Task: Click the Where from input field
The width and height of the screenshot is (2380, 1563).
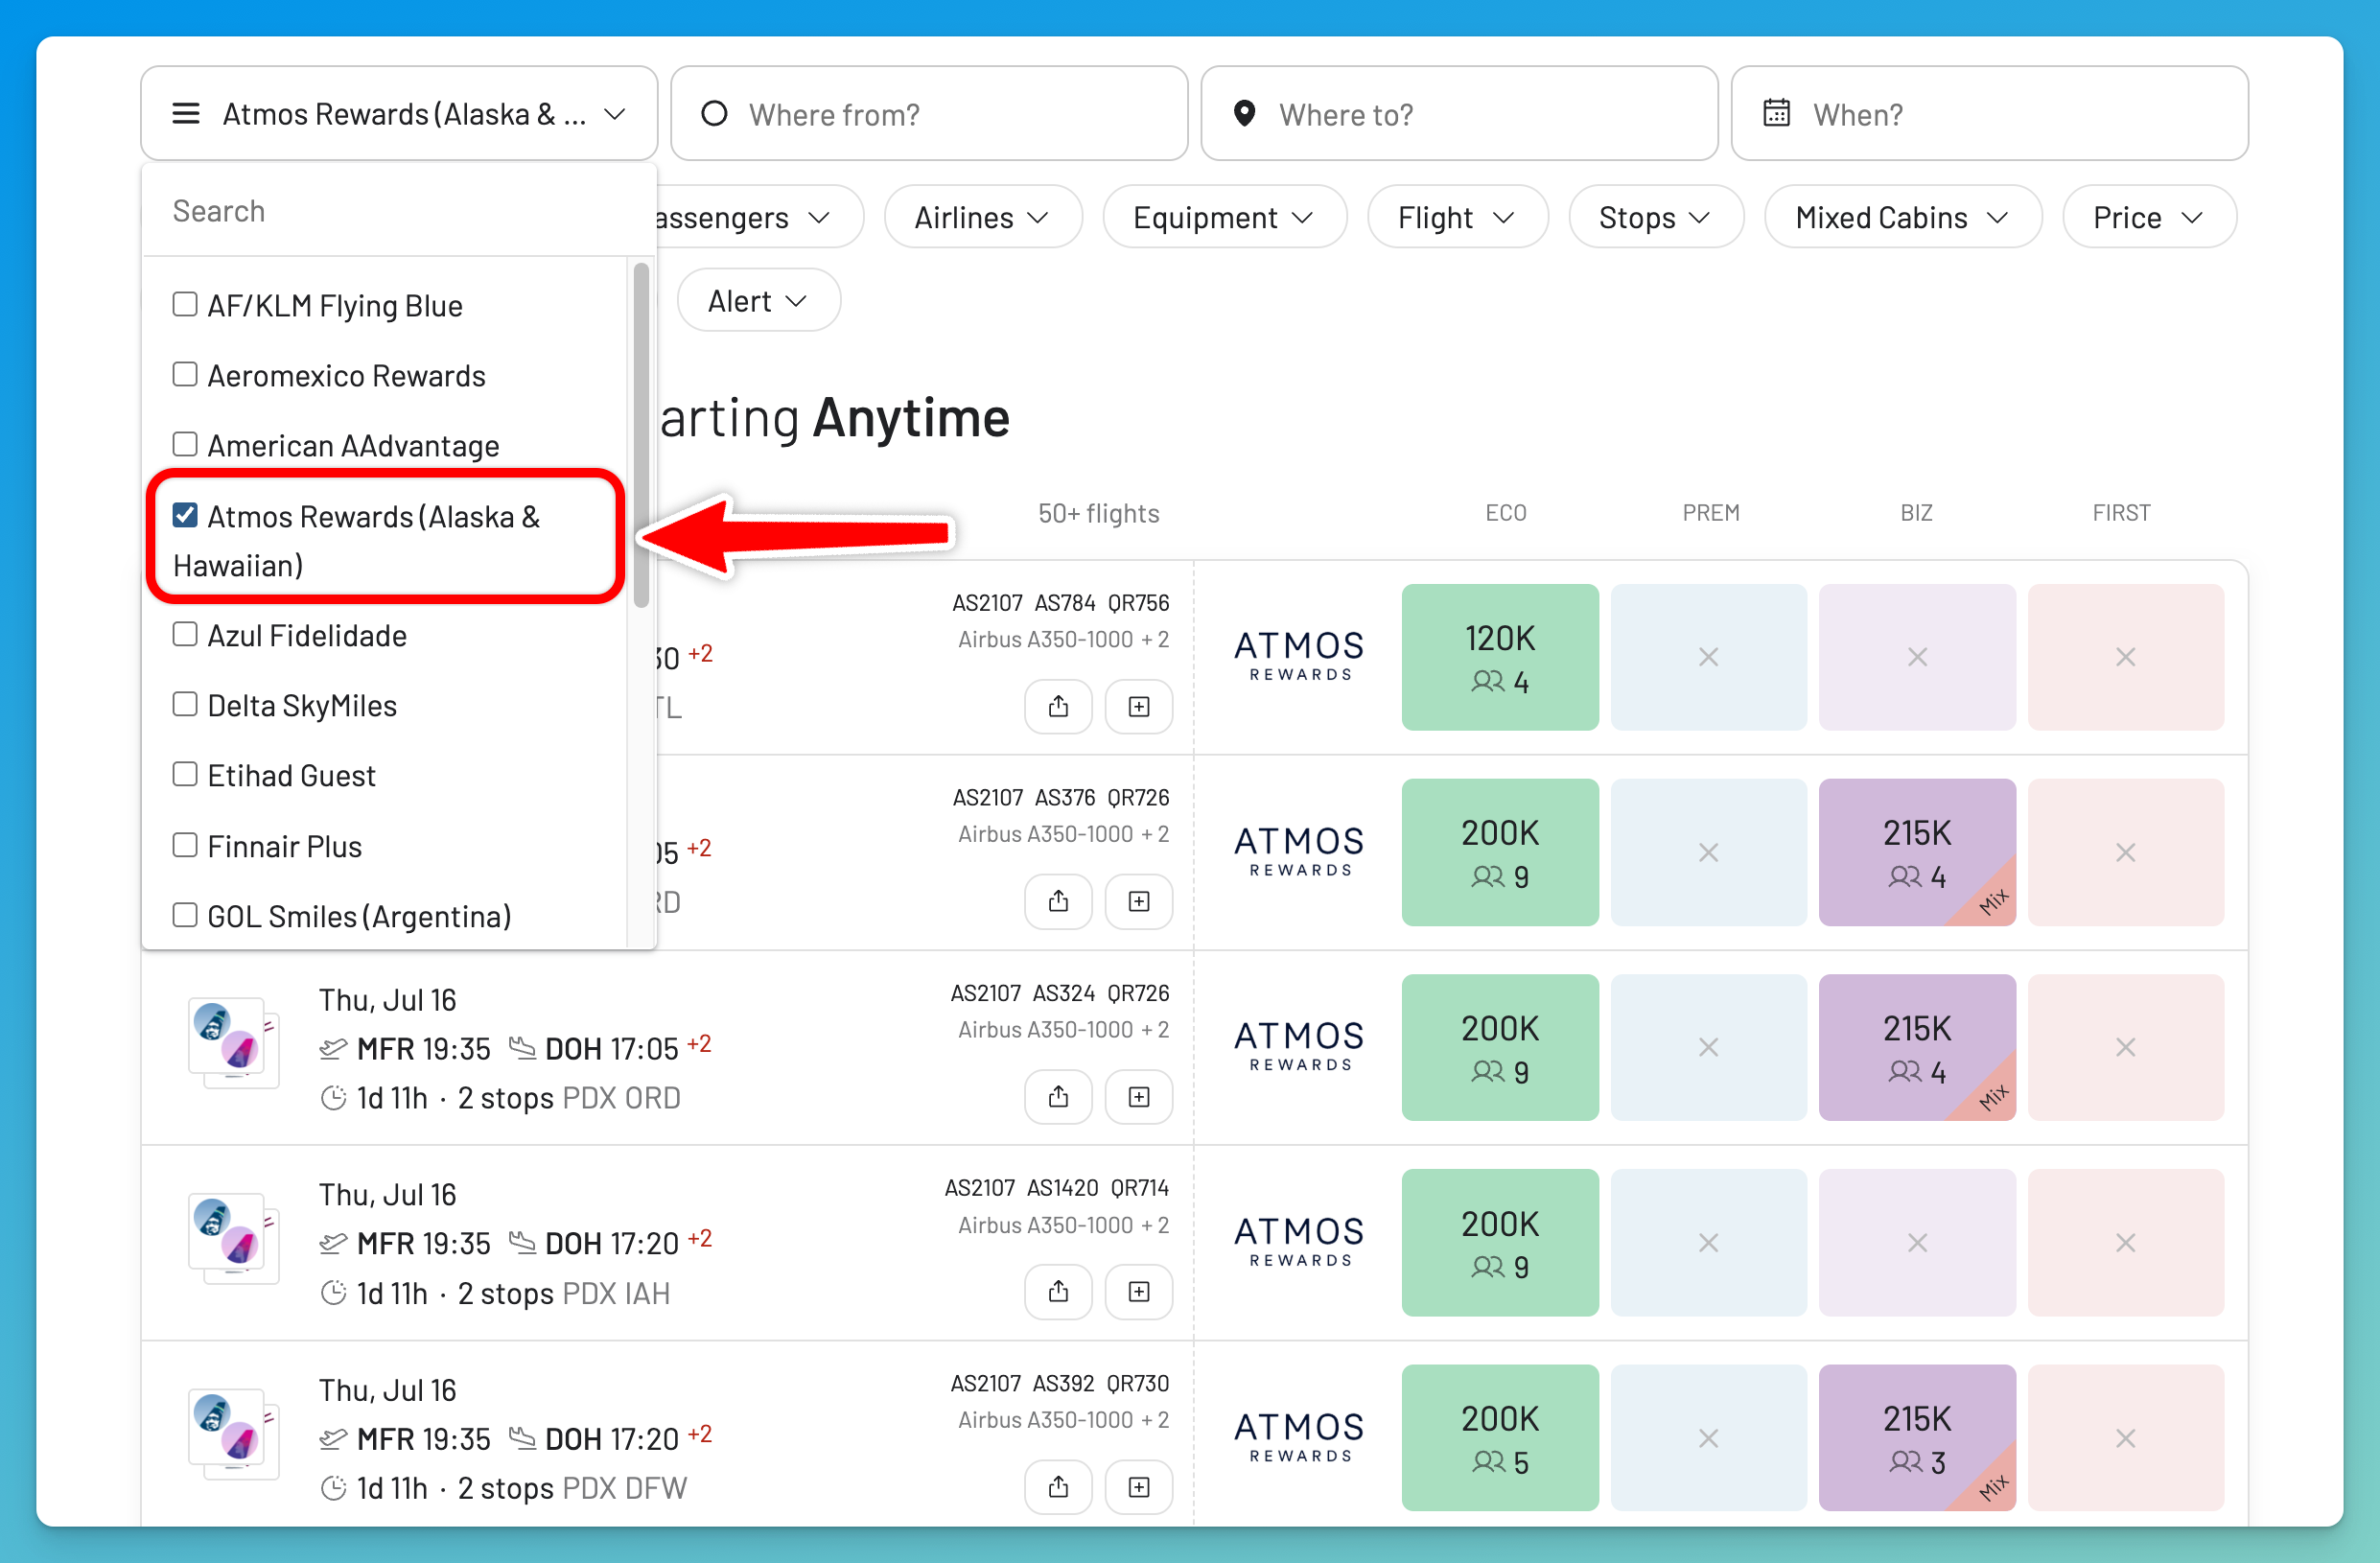Action: coord(929,114)
